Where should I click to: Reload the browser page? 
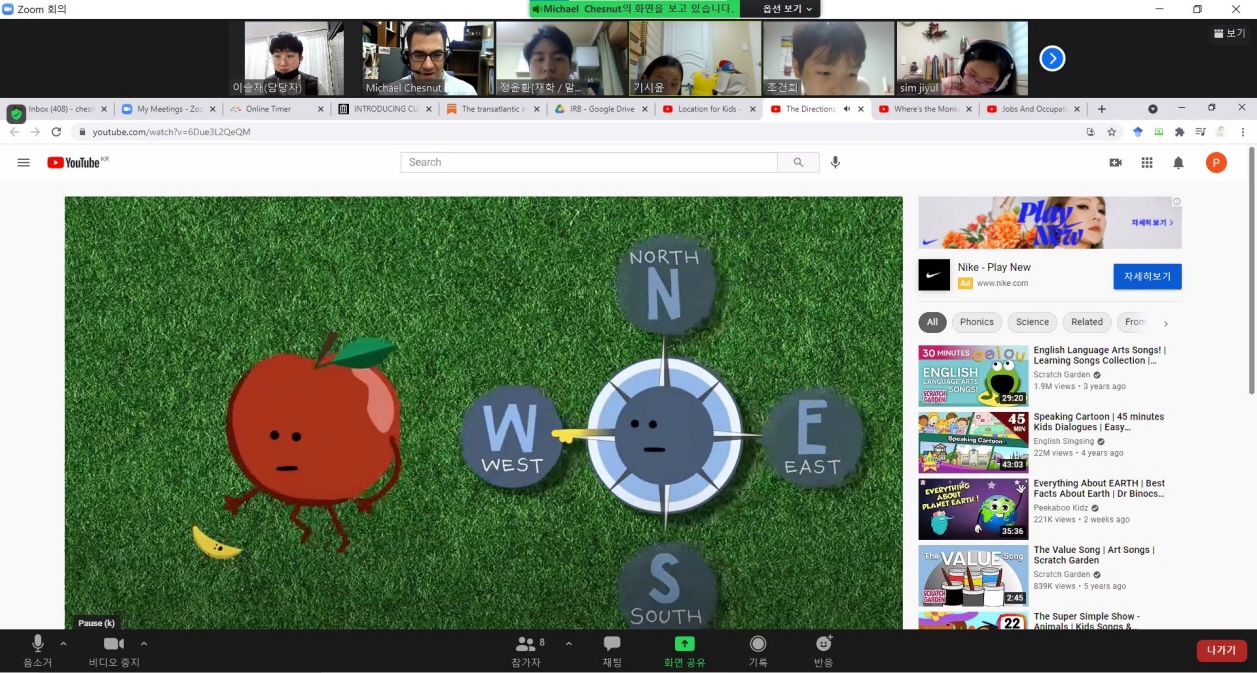point(56,132)
